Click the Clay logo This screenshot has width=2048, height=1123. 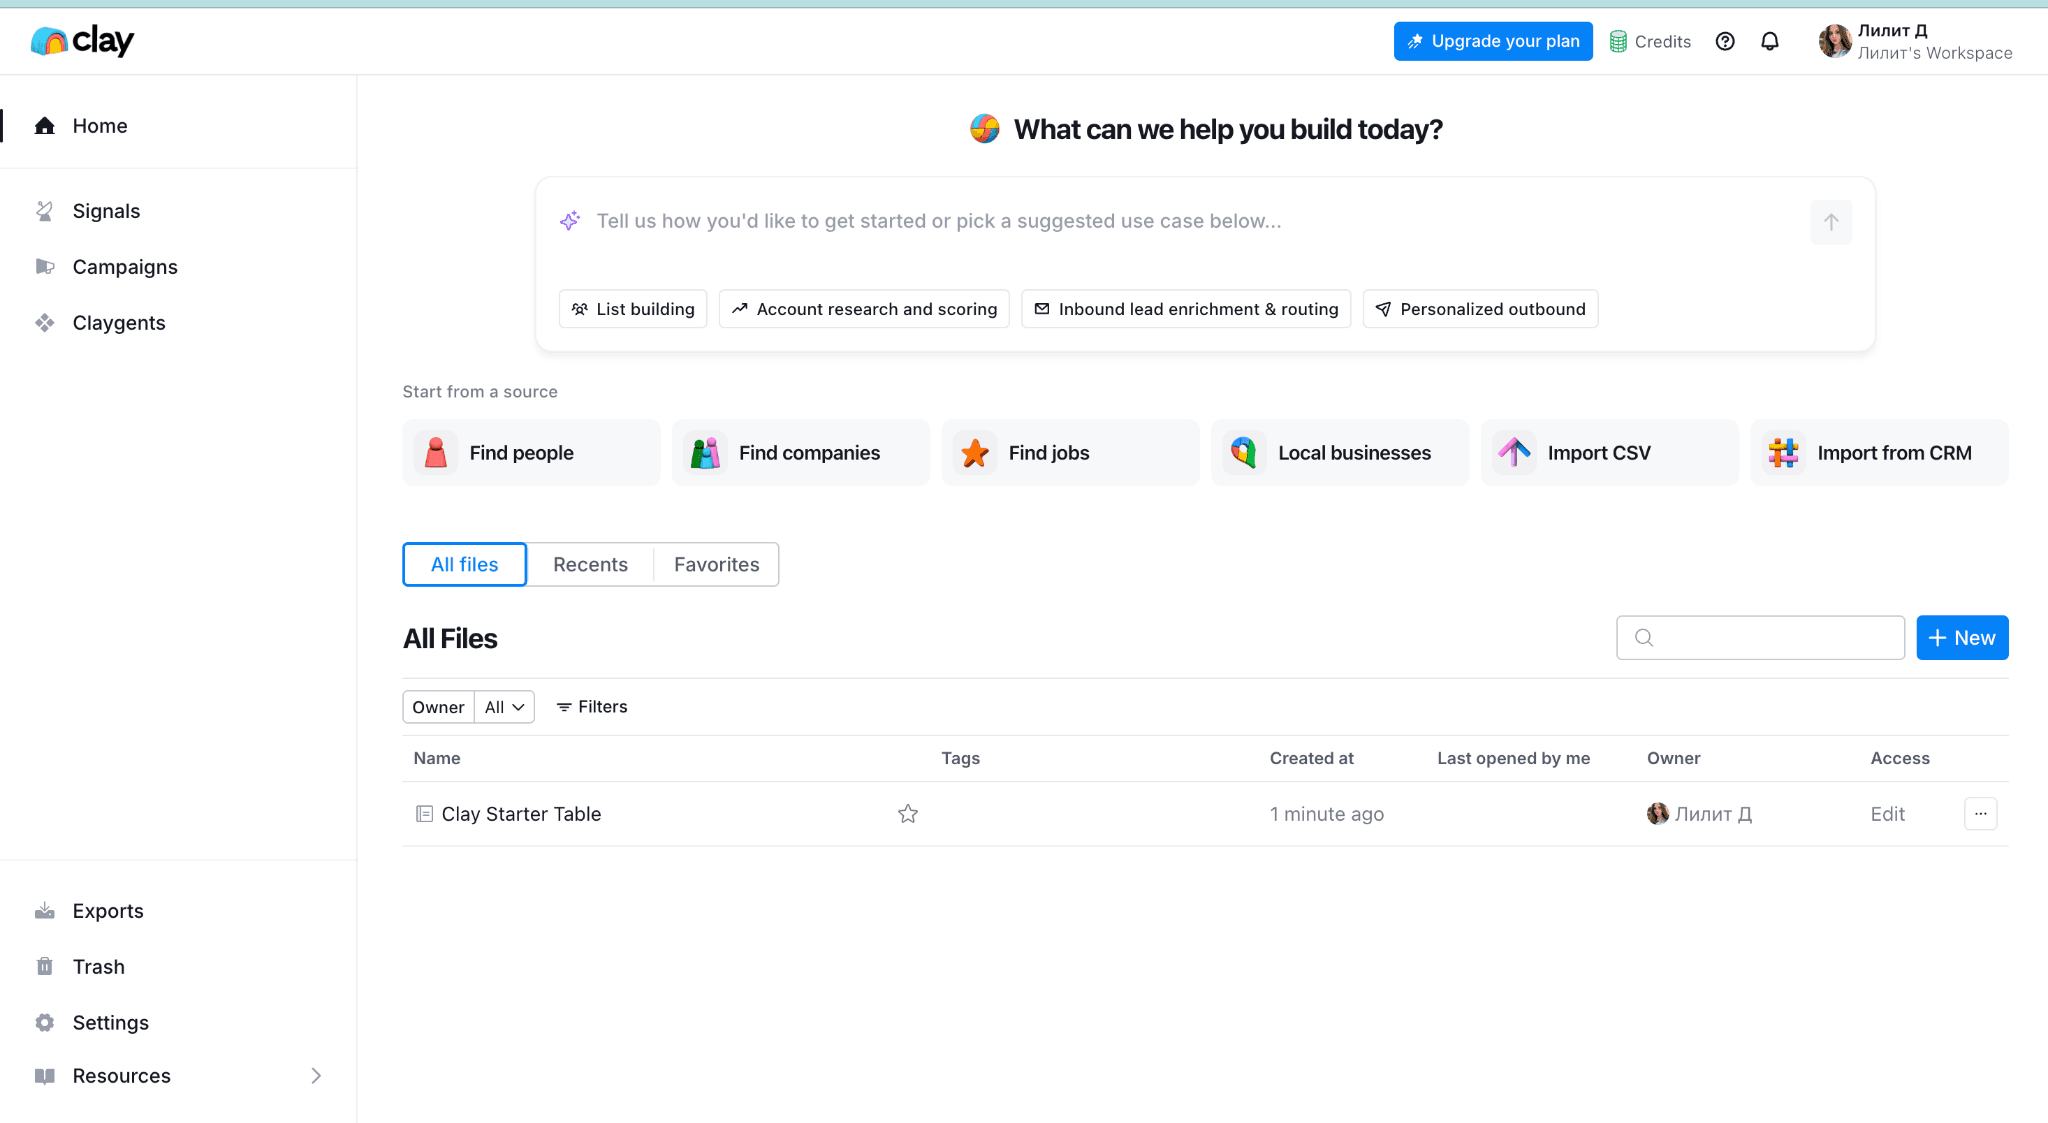click(82, 40)
